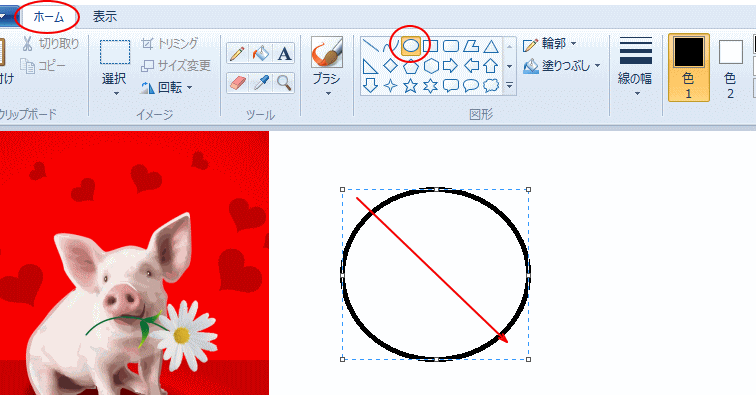Image resolution: width=756 pixels, height=395 pixels.
Task: Choose the Oval callout shape
Action: [x=471, y=85]
